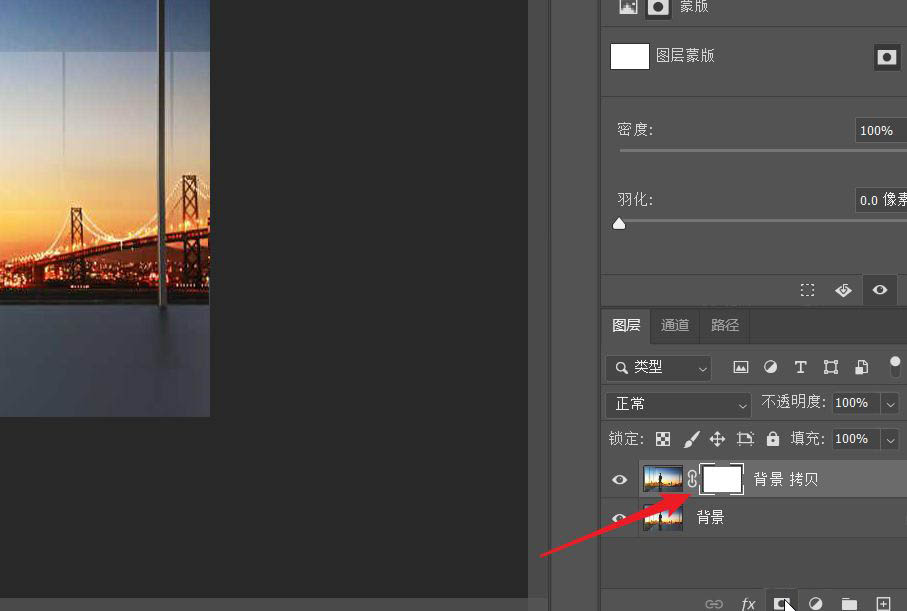Select the Add layer mask icon
Screen dimensions: 907x611
click(x=782, y=603)
